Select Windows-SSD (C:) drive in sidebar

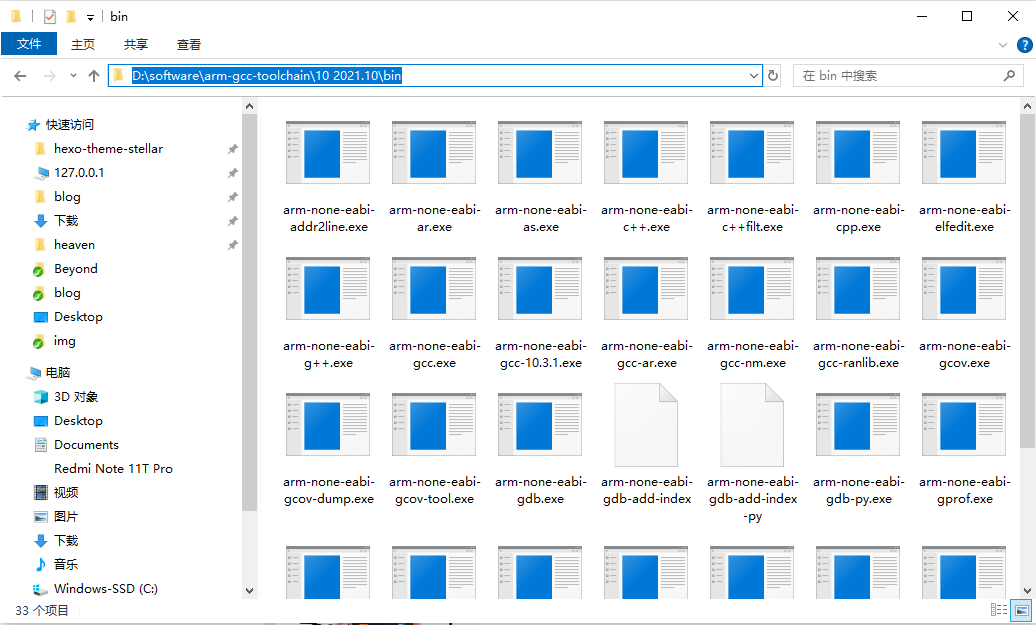point(105,589)
